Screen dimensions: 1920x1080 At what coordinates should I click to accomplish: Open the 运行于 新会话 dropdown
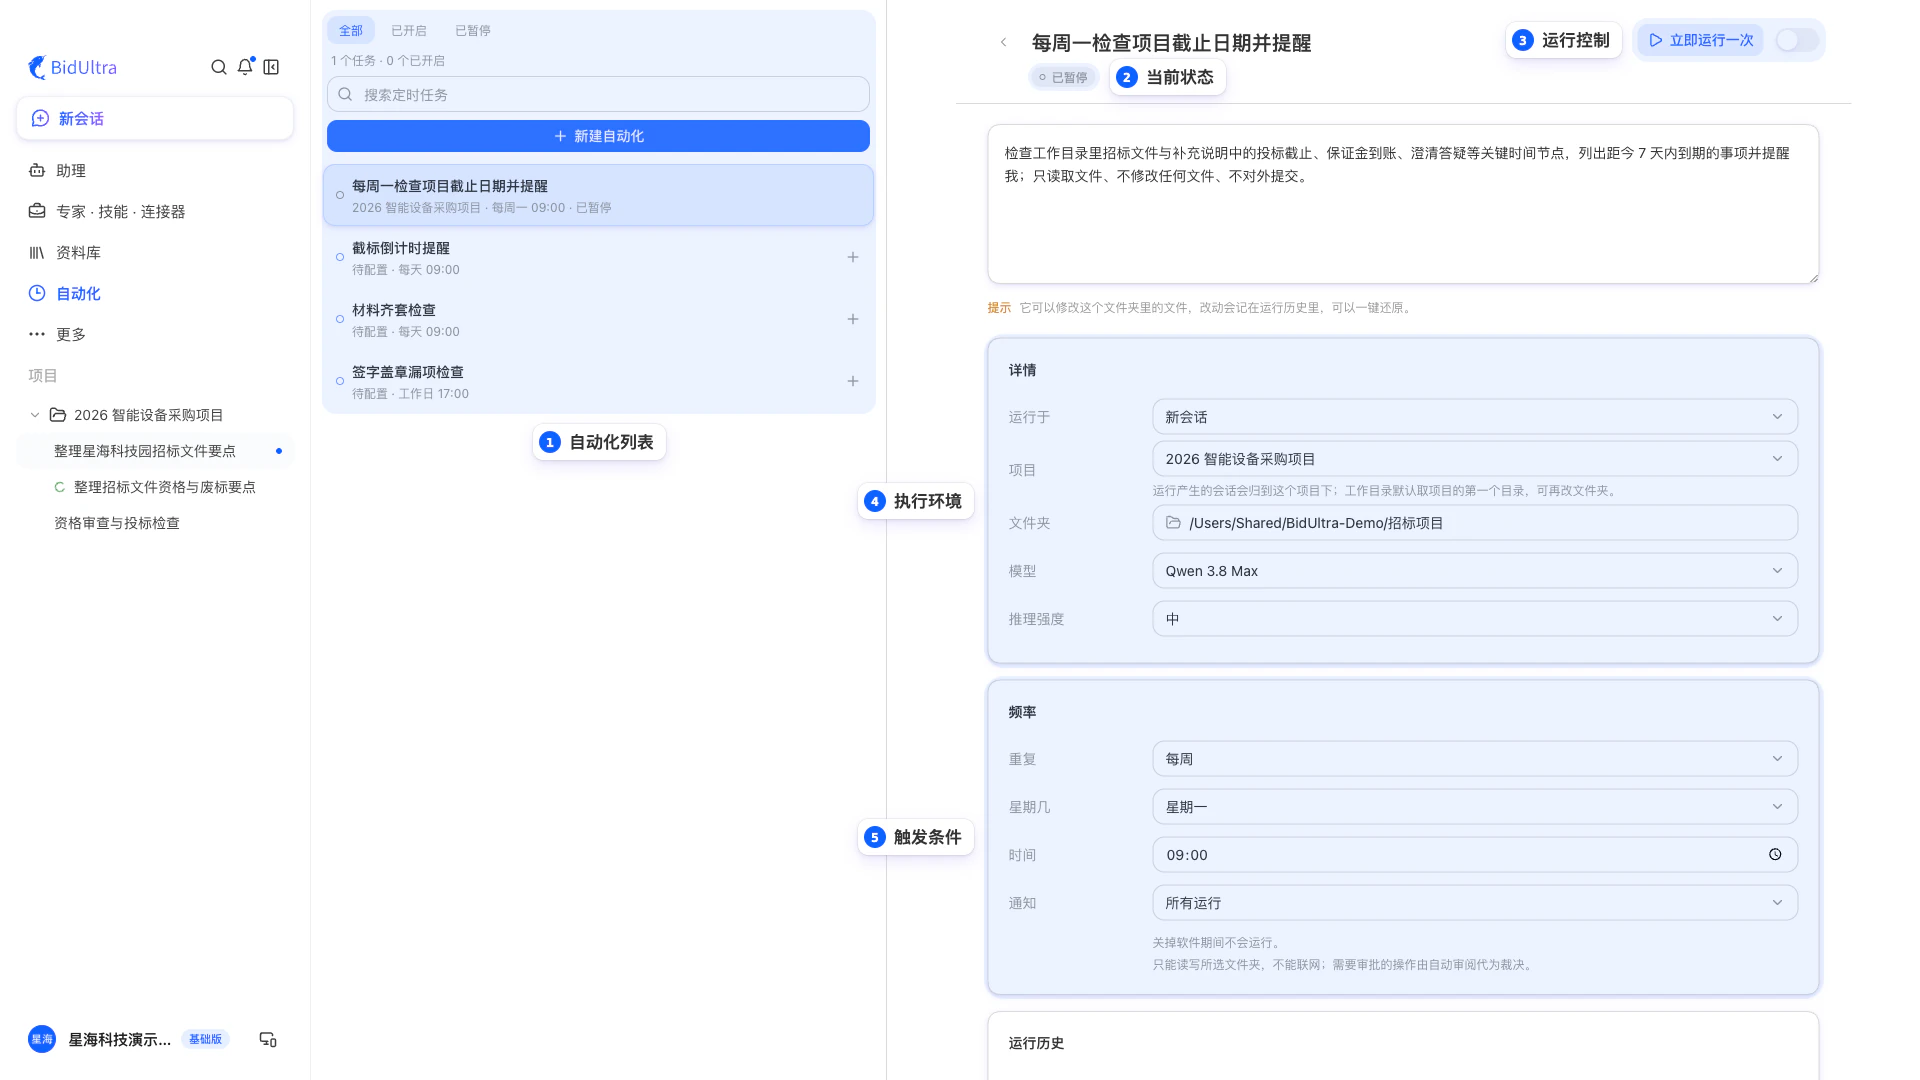pos(1475,417)
